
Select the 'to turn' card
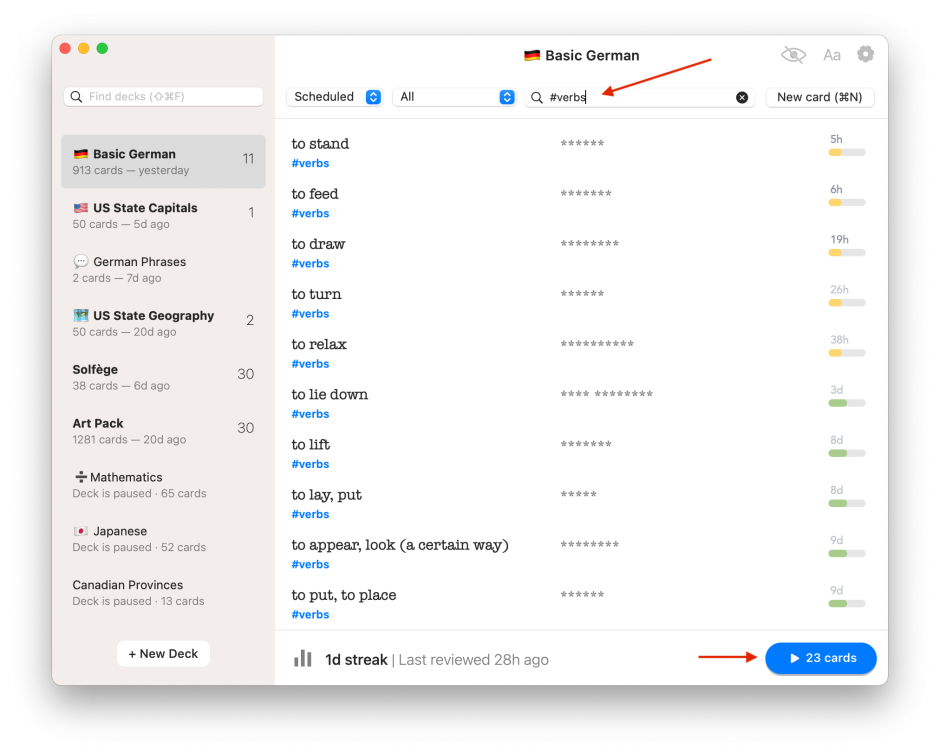coord(581,303)
